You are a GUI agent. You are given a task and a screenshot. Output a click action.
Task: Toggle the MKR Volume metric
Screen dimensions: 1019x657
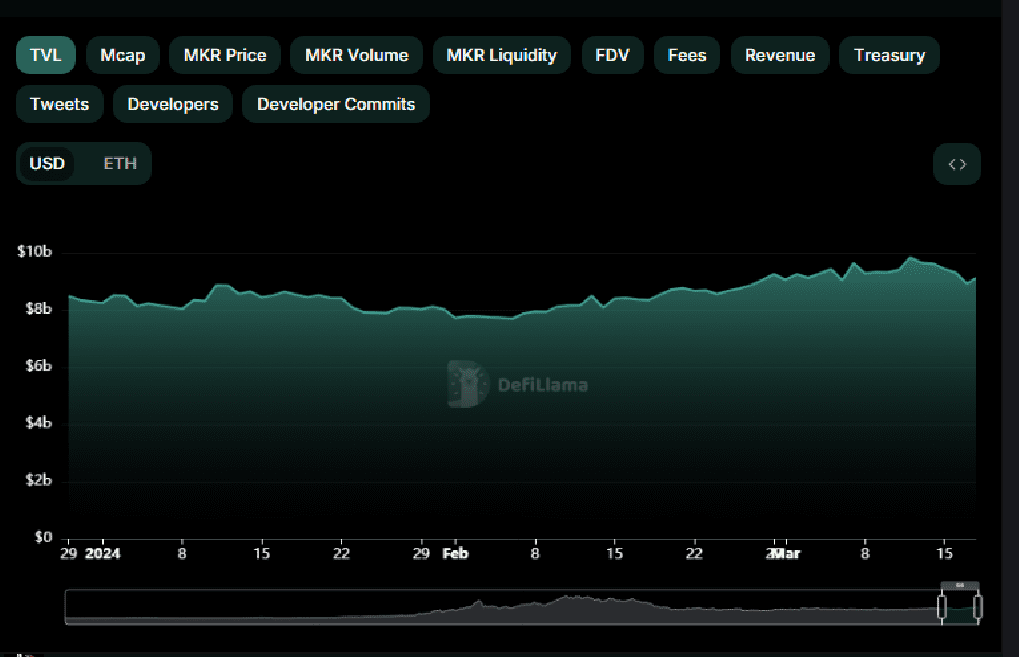pyautogui.click(x=357, y=55)
